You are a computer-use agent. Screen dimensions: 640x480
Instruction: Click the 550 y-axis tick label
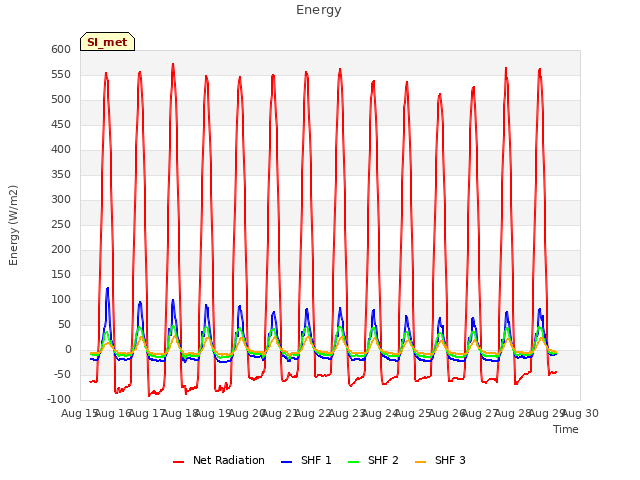click(x=61, y=75)
